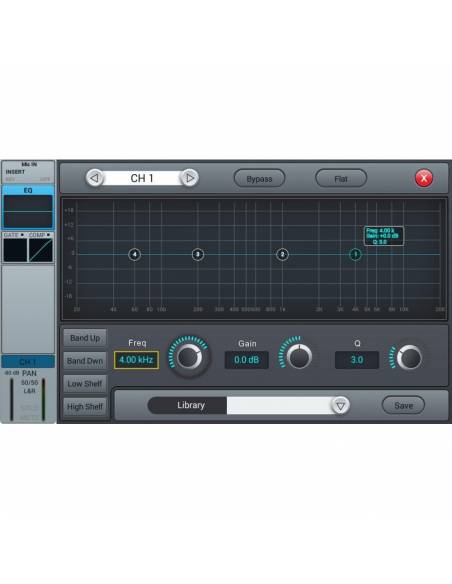
Task: Select the Freq value field 4.00 kHz
Action: [136, 360]
